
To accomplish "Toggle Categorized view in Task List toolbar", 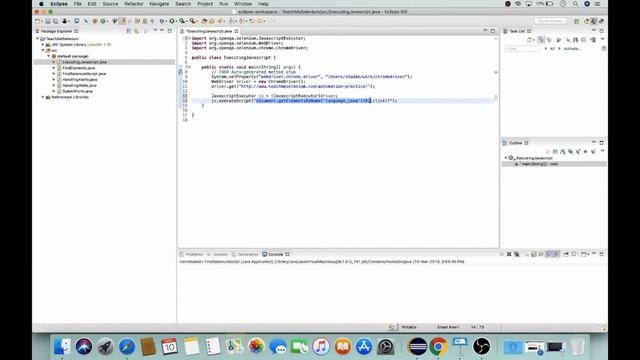I will (541, 40).
